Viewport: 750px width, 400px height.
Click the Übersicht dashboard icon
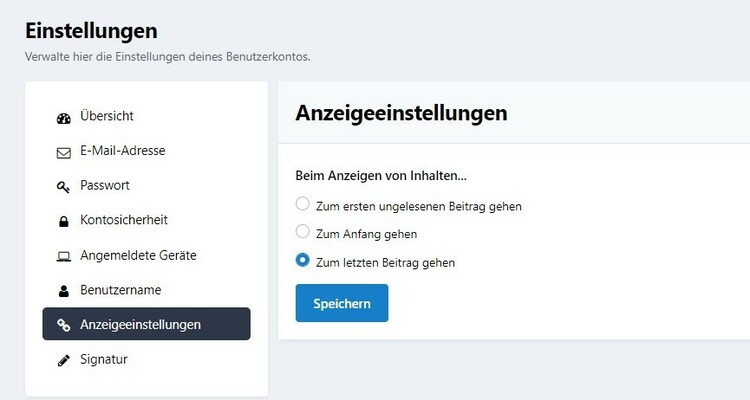pos(63,117)
